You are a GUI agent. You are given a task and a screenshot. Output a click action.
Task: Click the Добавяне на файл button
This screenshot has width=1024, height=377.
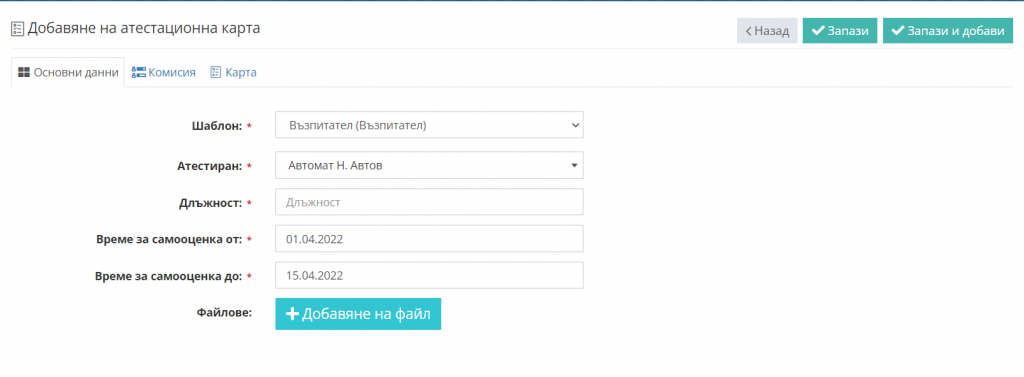[x=358, y=314]
